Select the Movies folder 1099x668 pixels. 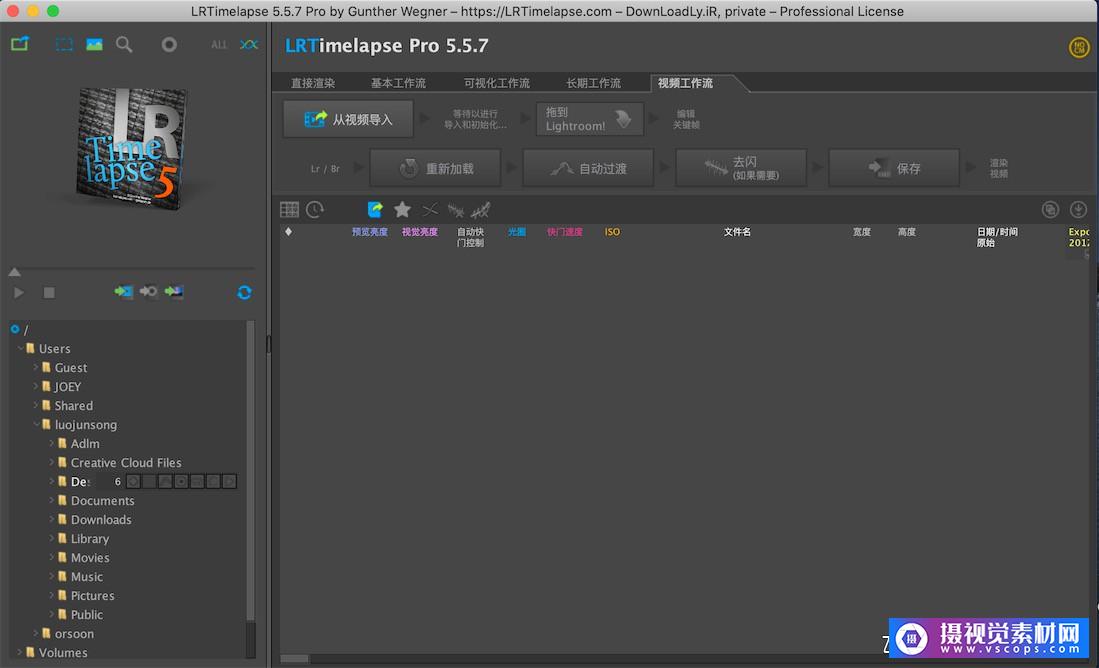click(90, 558)
